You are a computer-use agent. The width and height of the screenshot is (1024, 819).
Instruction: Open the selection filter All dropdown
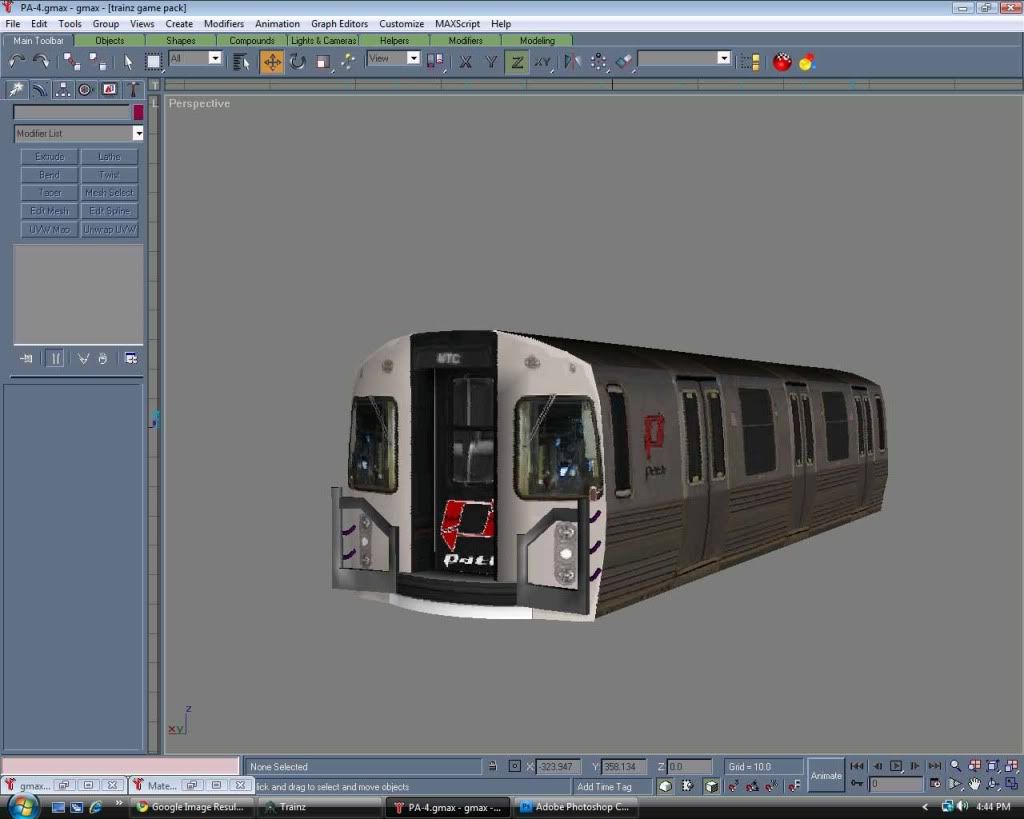(x=215, y=58)
